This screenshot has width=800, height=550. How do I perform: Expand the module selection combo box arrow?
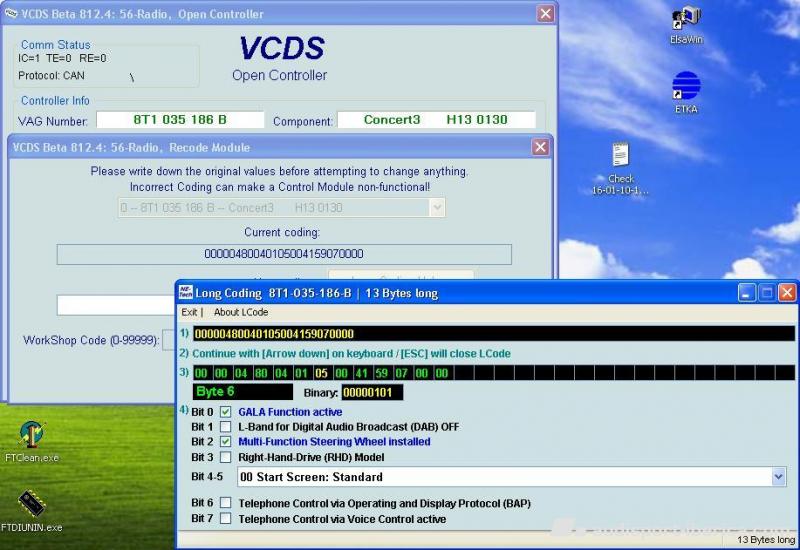437,208
